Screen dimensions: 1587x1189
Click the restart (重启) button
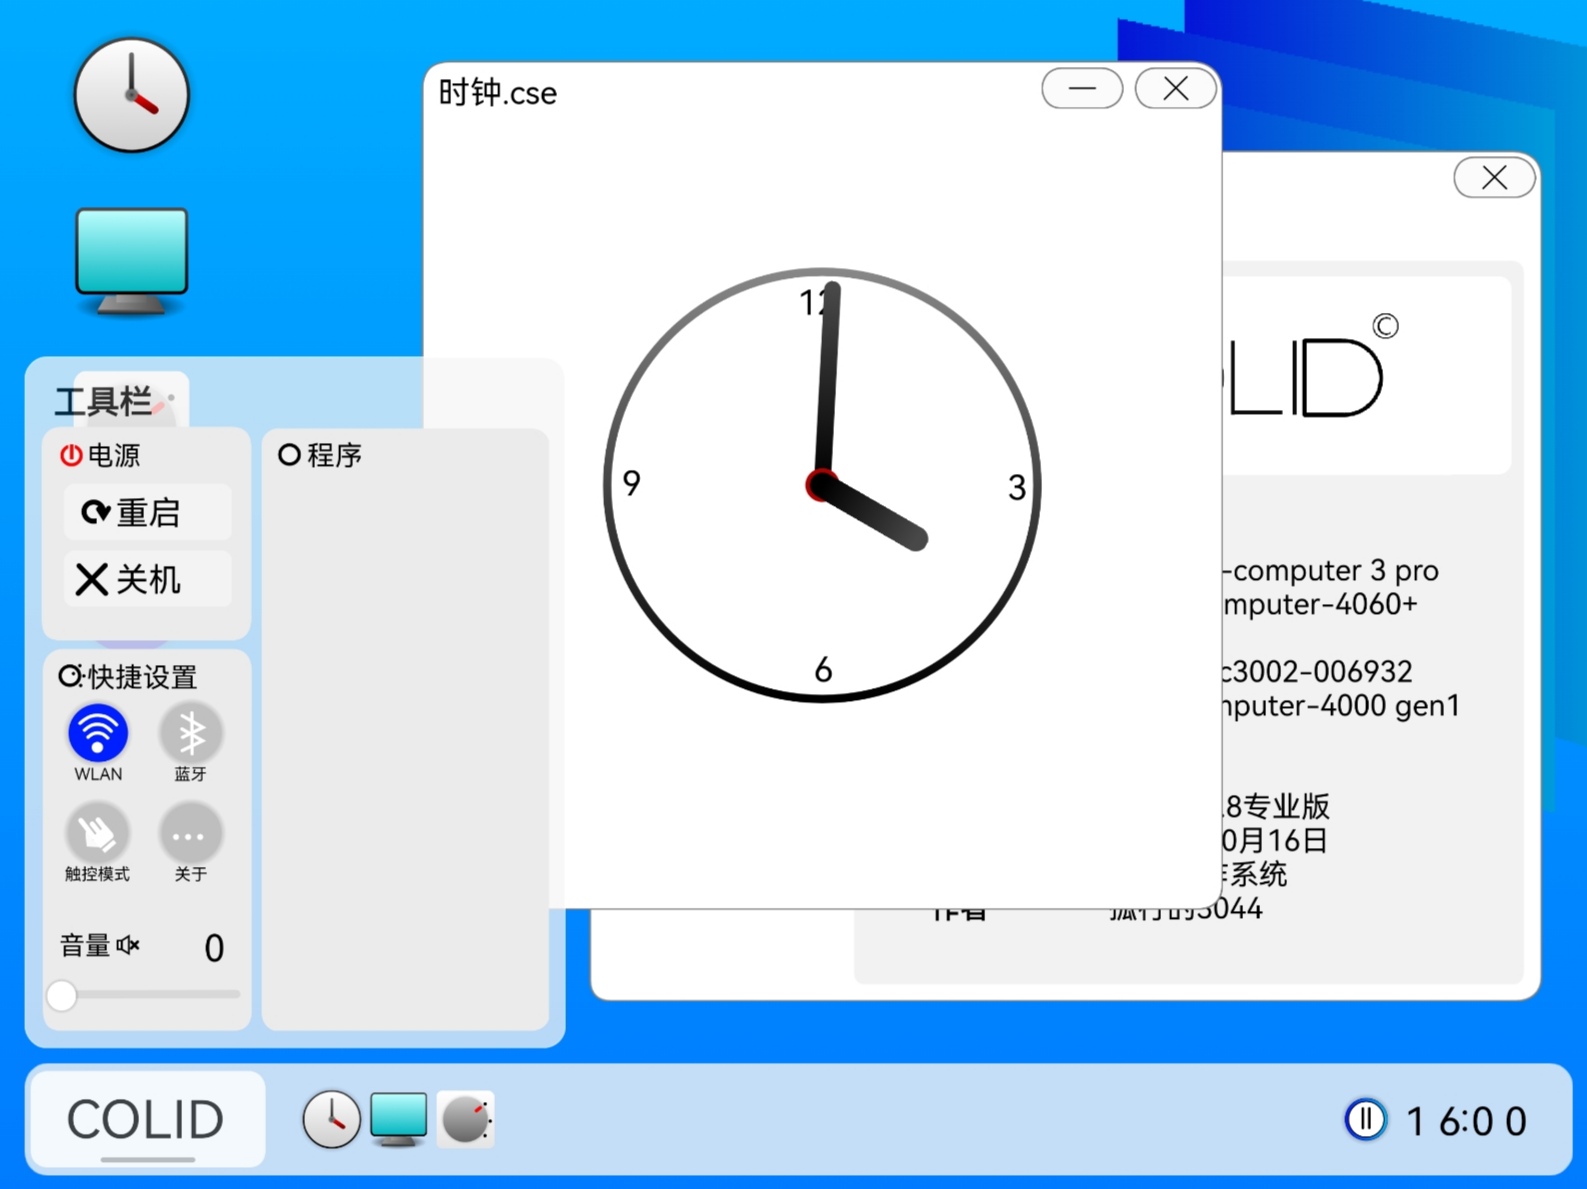click(x=148, y=512)
